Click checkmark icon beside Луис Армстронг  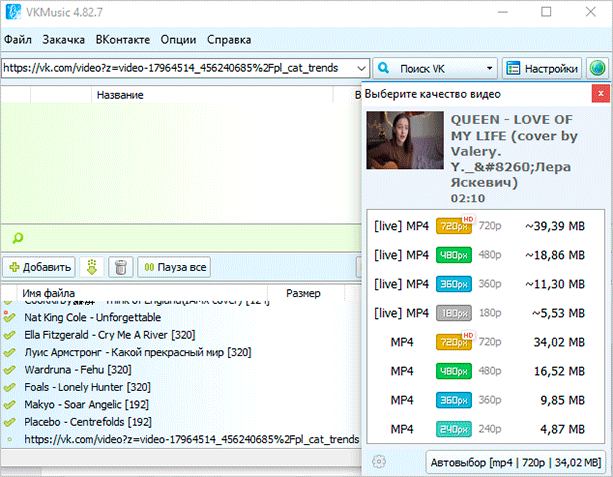coord(9,353)
